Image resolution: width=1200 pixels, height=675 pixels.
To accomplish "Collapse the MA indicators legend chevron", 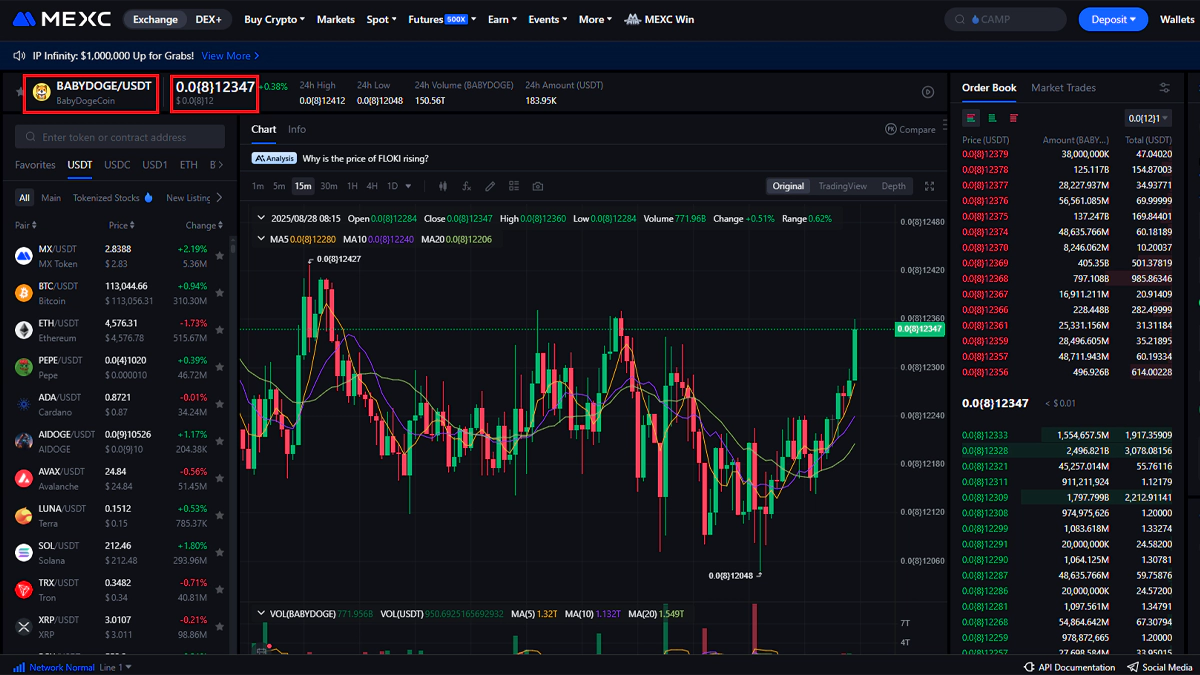I will click(261, 239).
